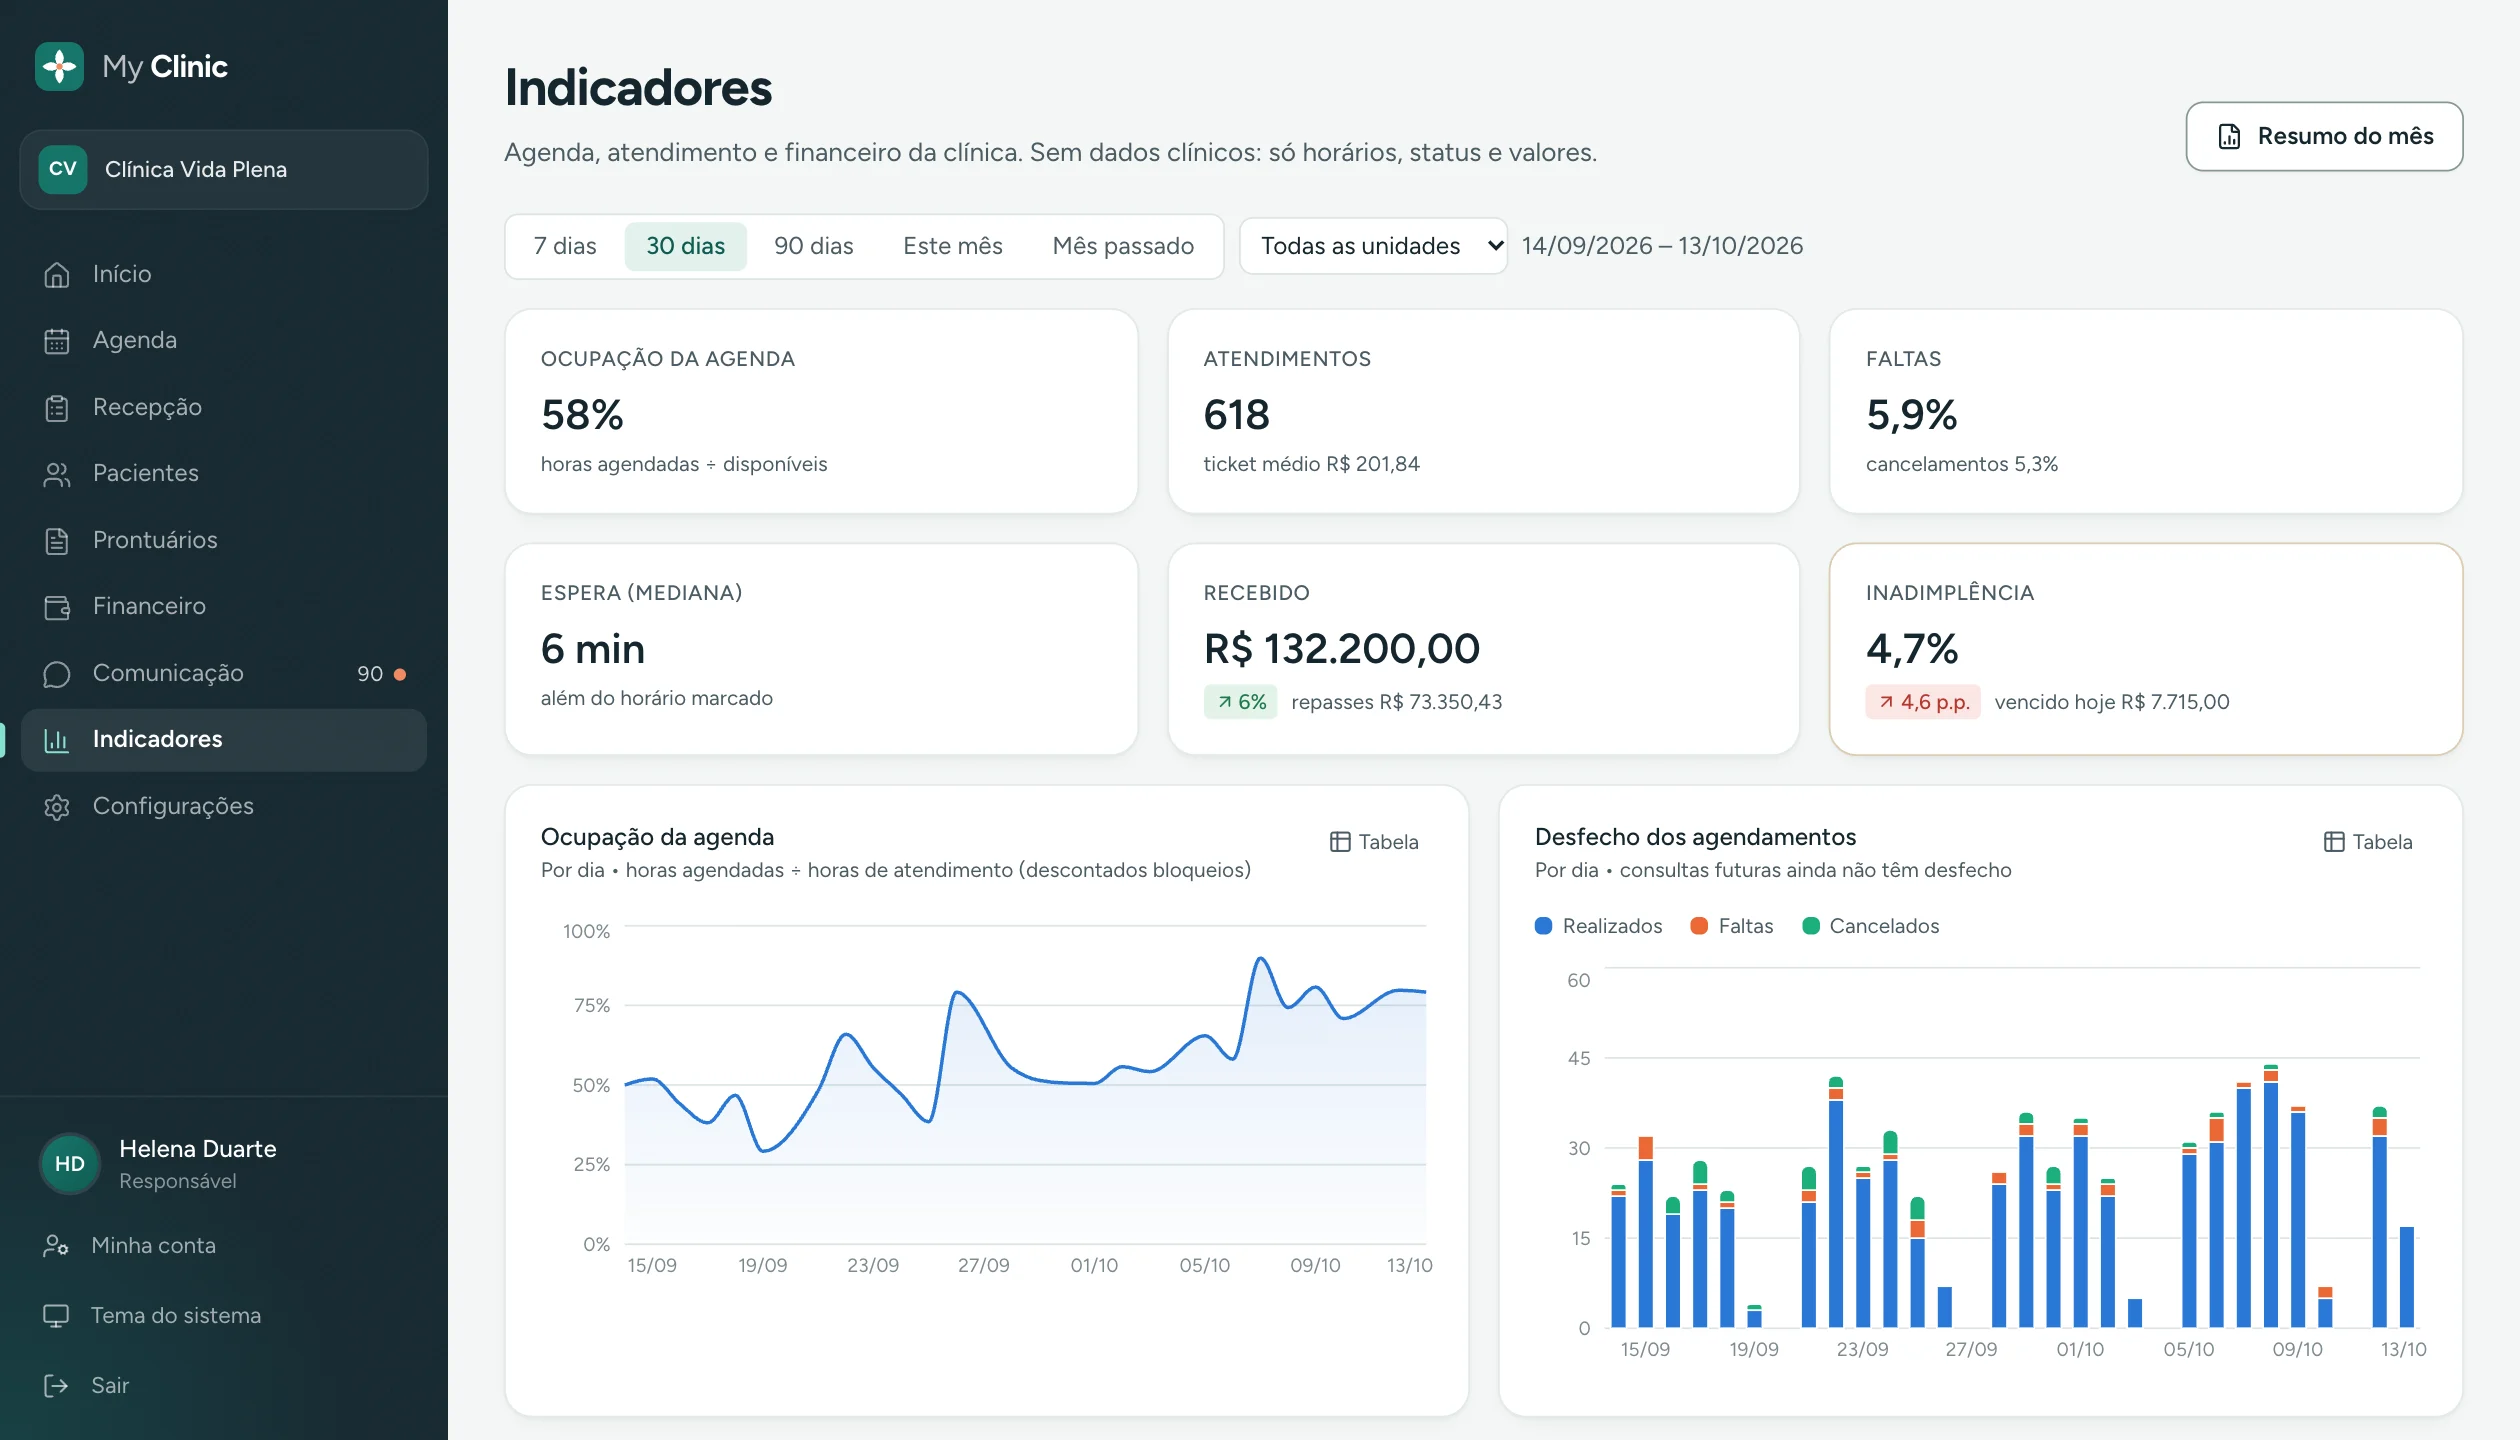Click the Configurações gear icon
Screen dimensions: 2520x1440
pos(57,807)
